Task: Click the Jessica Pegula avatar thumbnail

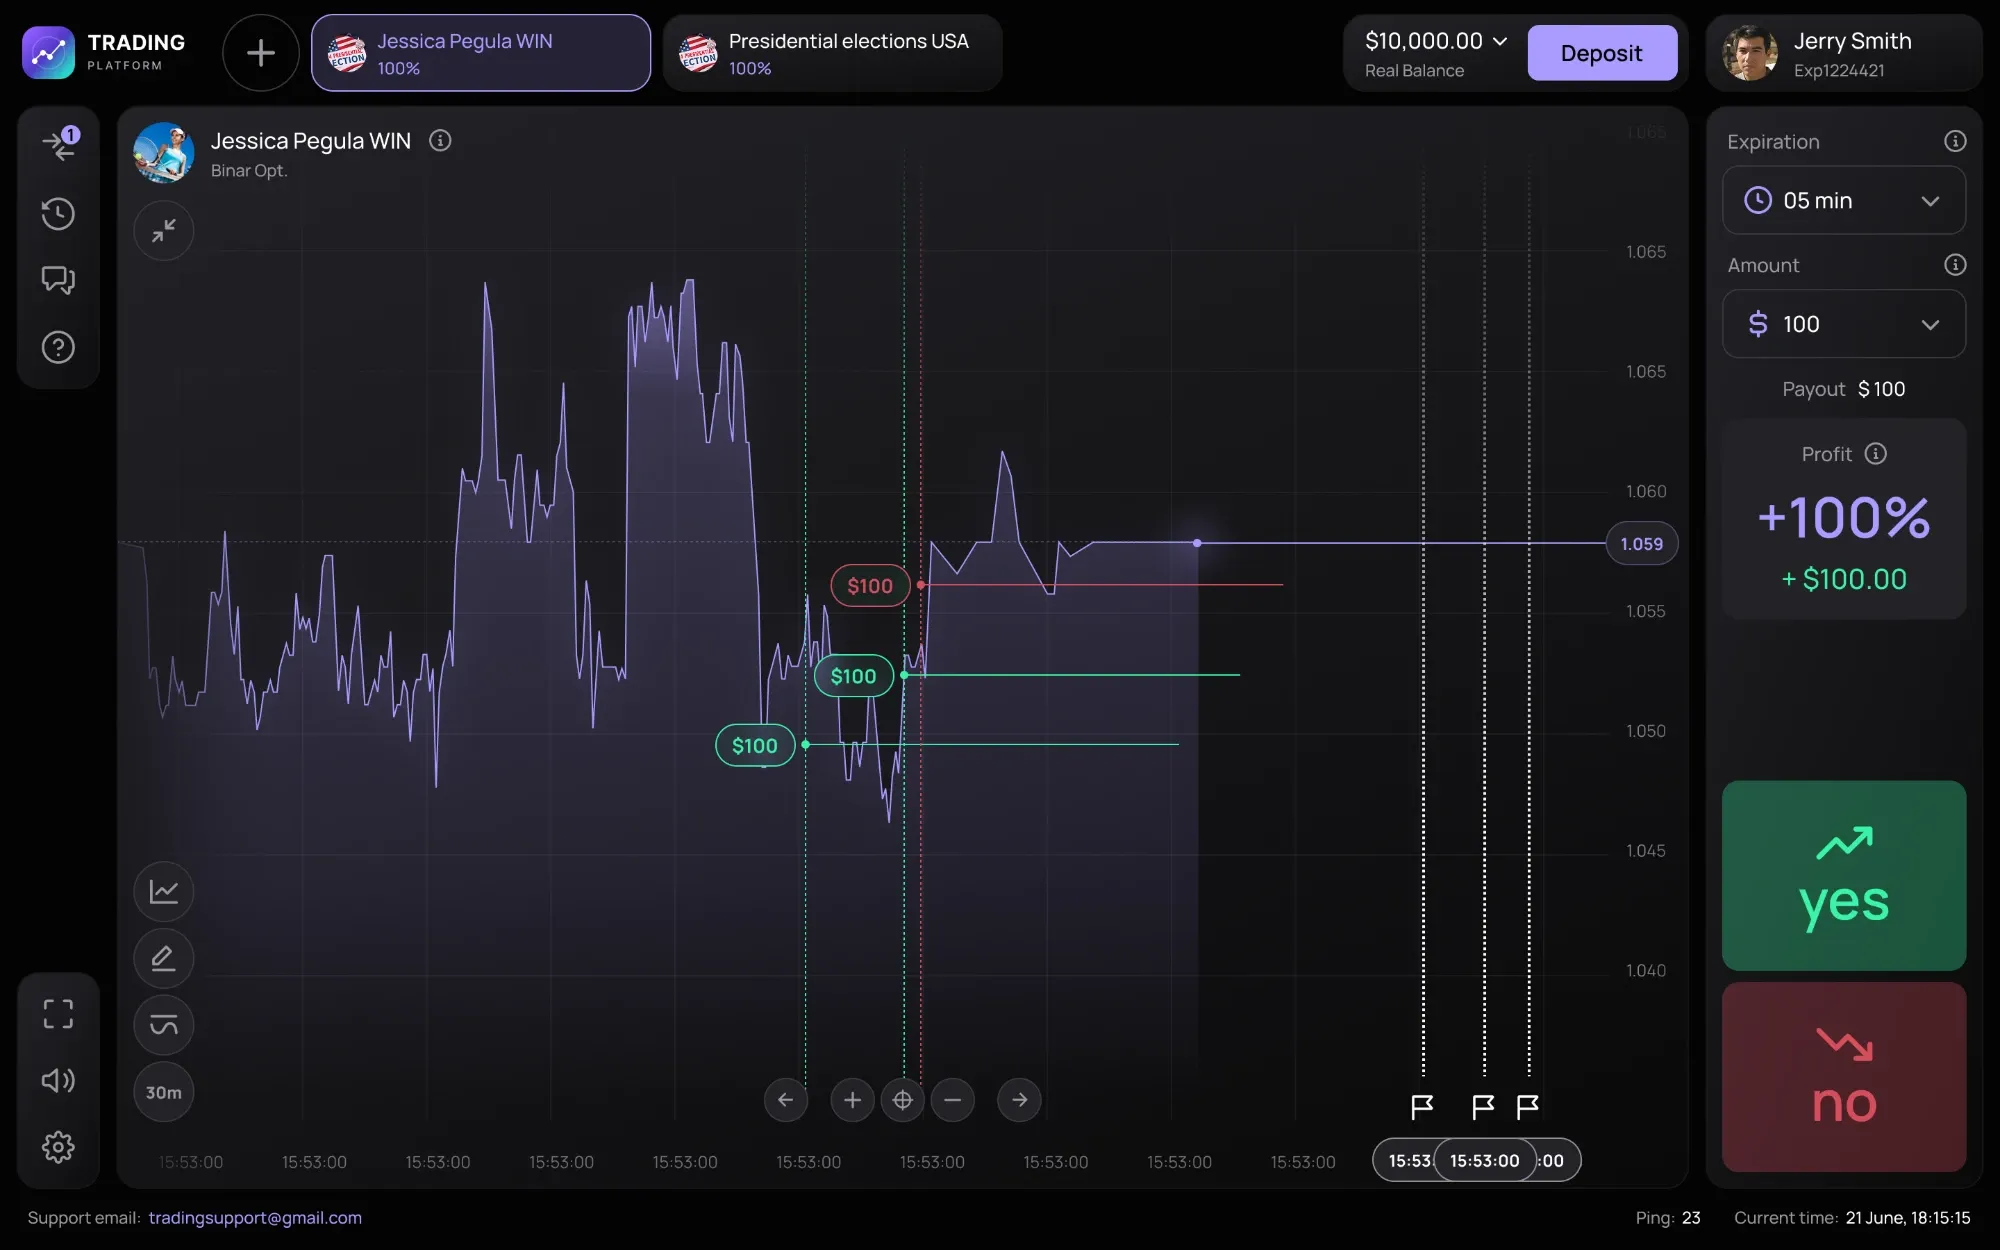Action: (x=164, y=153)
